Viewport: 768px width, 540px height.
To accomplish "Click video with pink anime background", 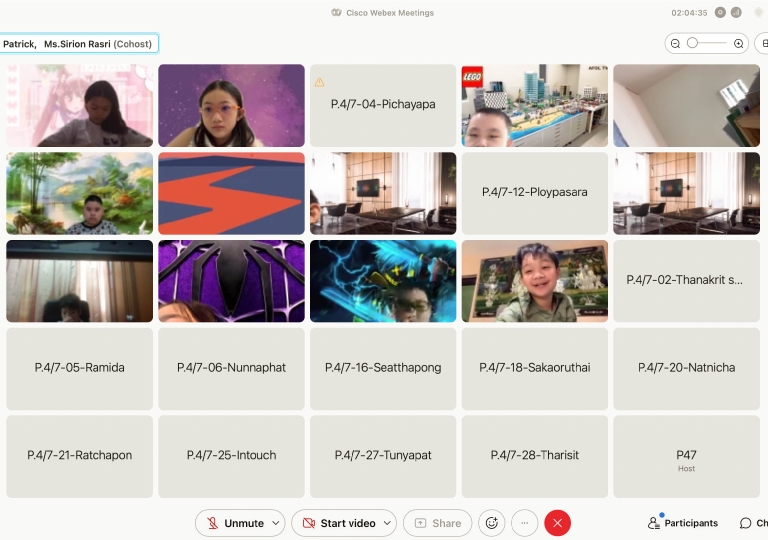I will (79, 105).
